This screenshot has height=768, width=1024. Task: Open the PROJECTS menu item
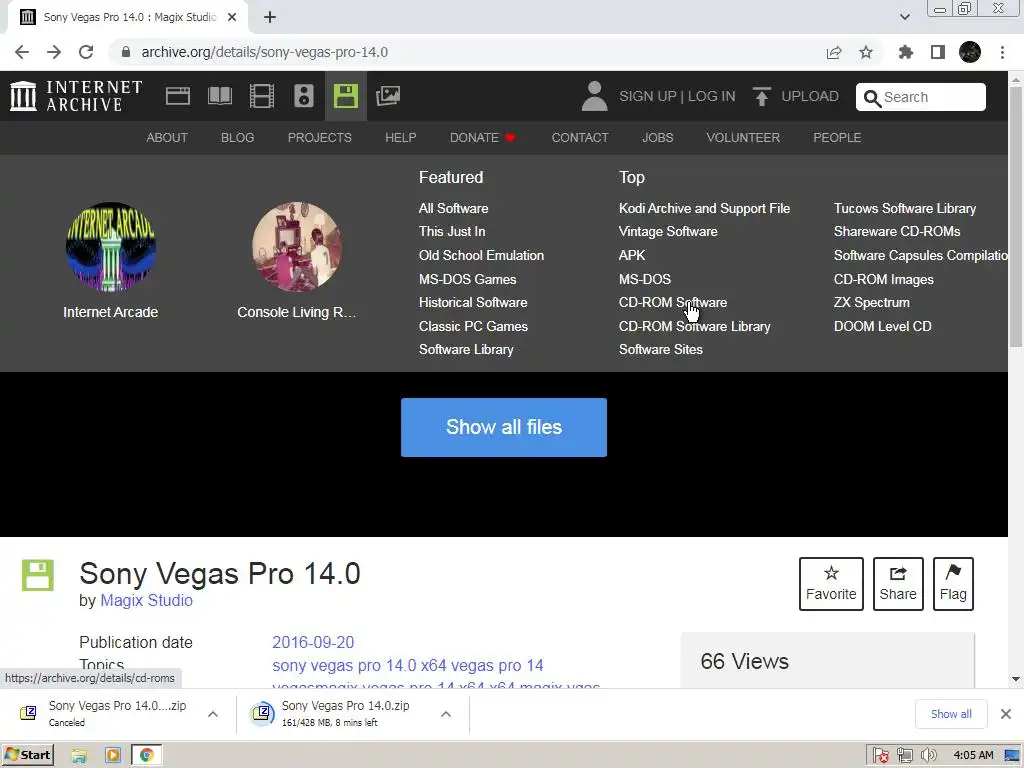[319, 138]
